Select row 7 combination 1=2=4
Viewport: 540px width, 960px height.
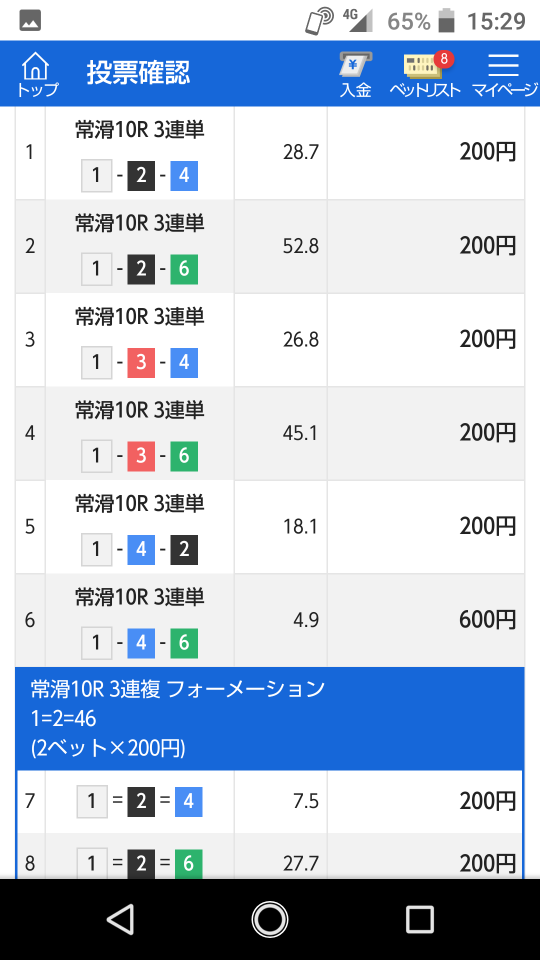click(140, 801)
